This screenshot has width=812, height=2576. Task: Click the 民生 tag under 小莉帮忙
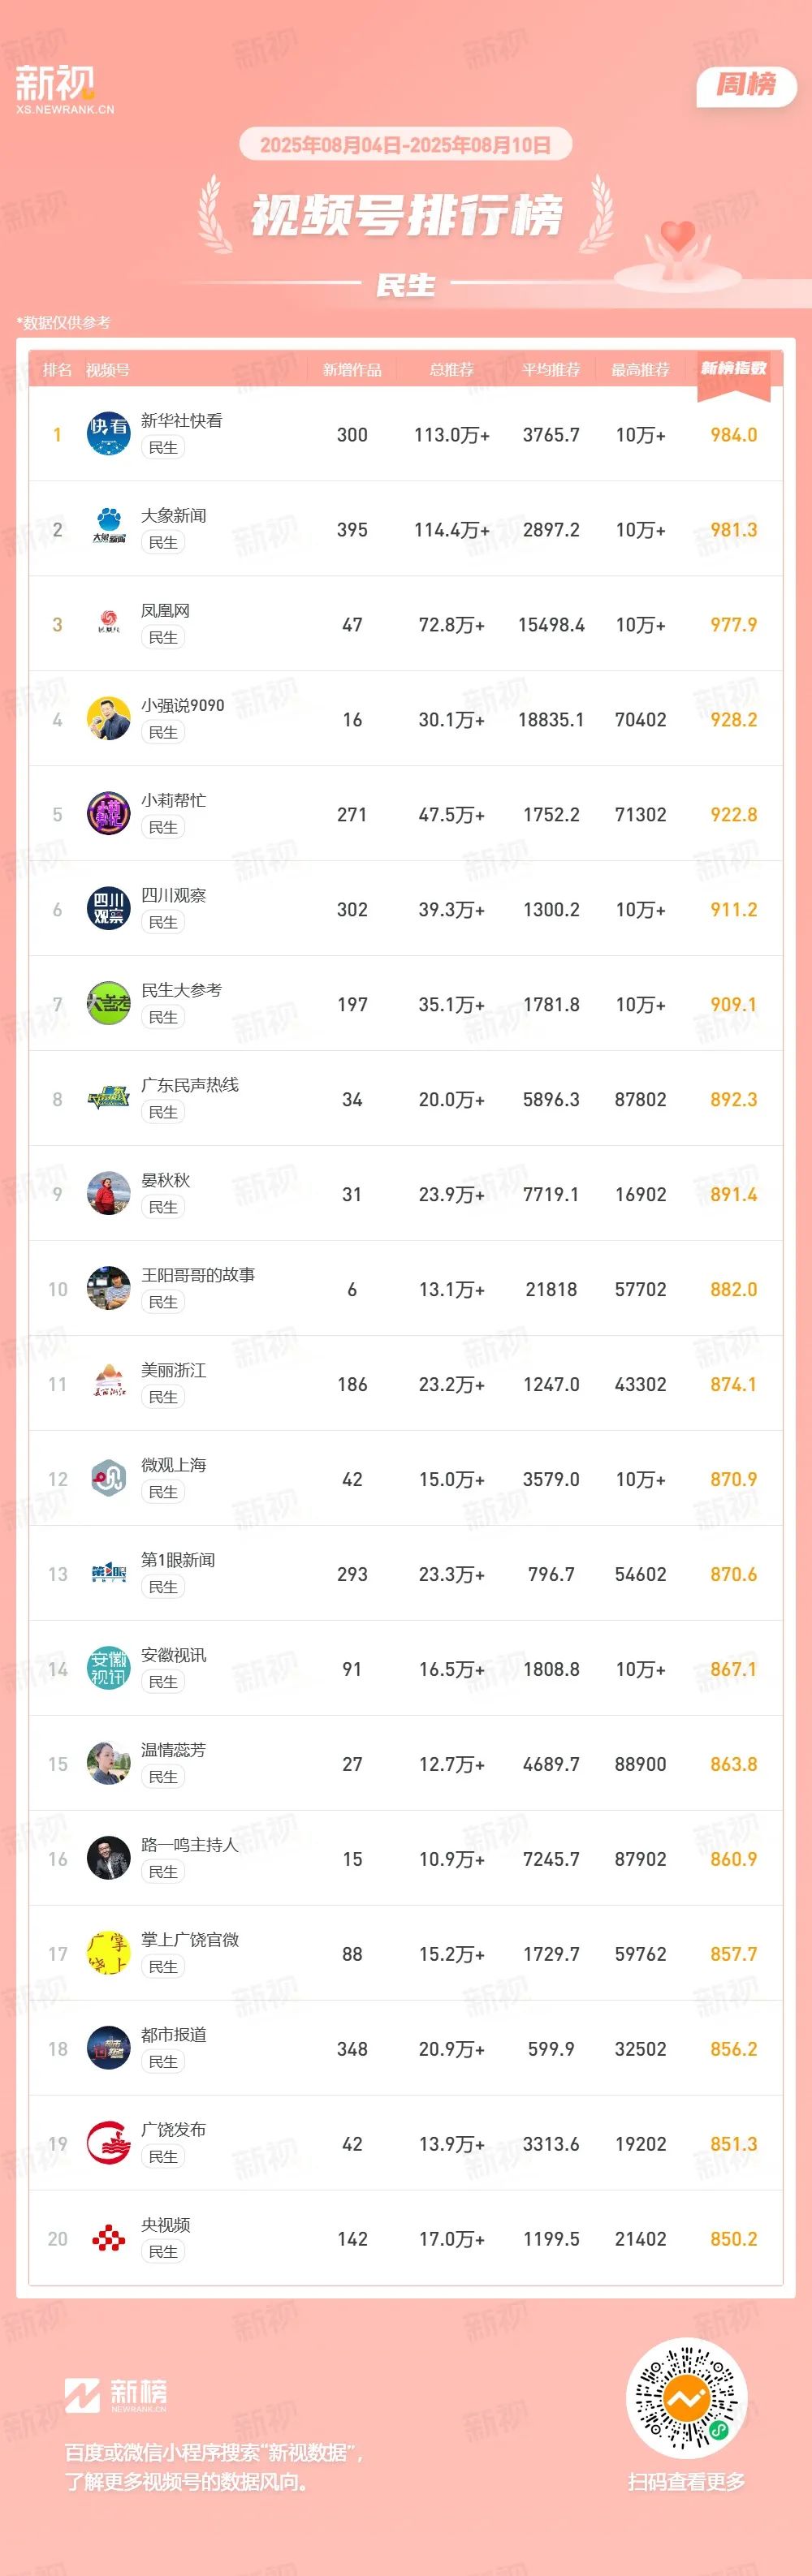tap(163, 828)
